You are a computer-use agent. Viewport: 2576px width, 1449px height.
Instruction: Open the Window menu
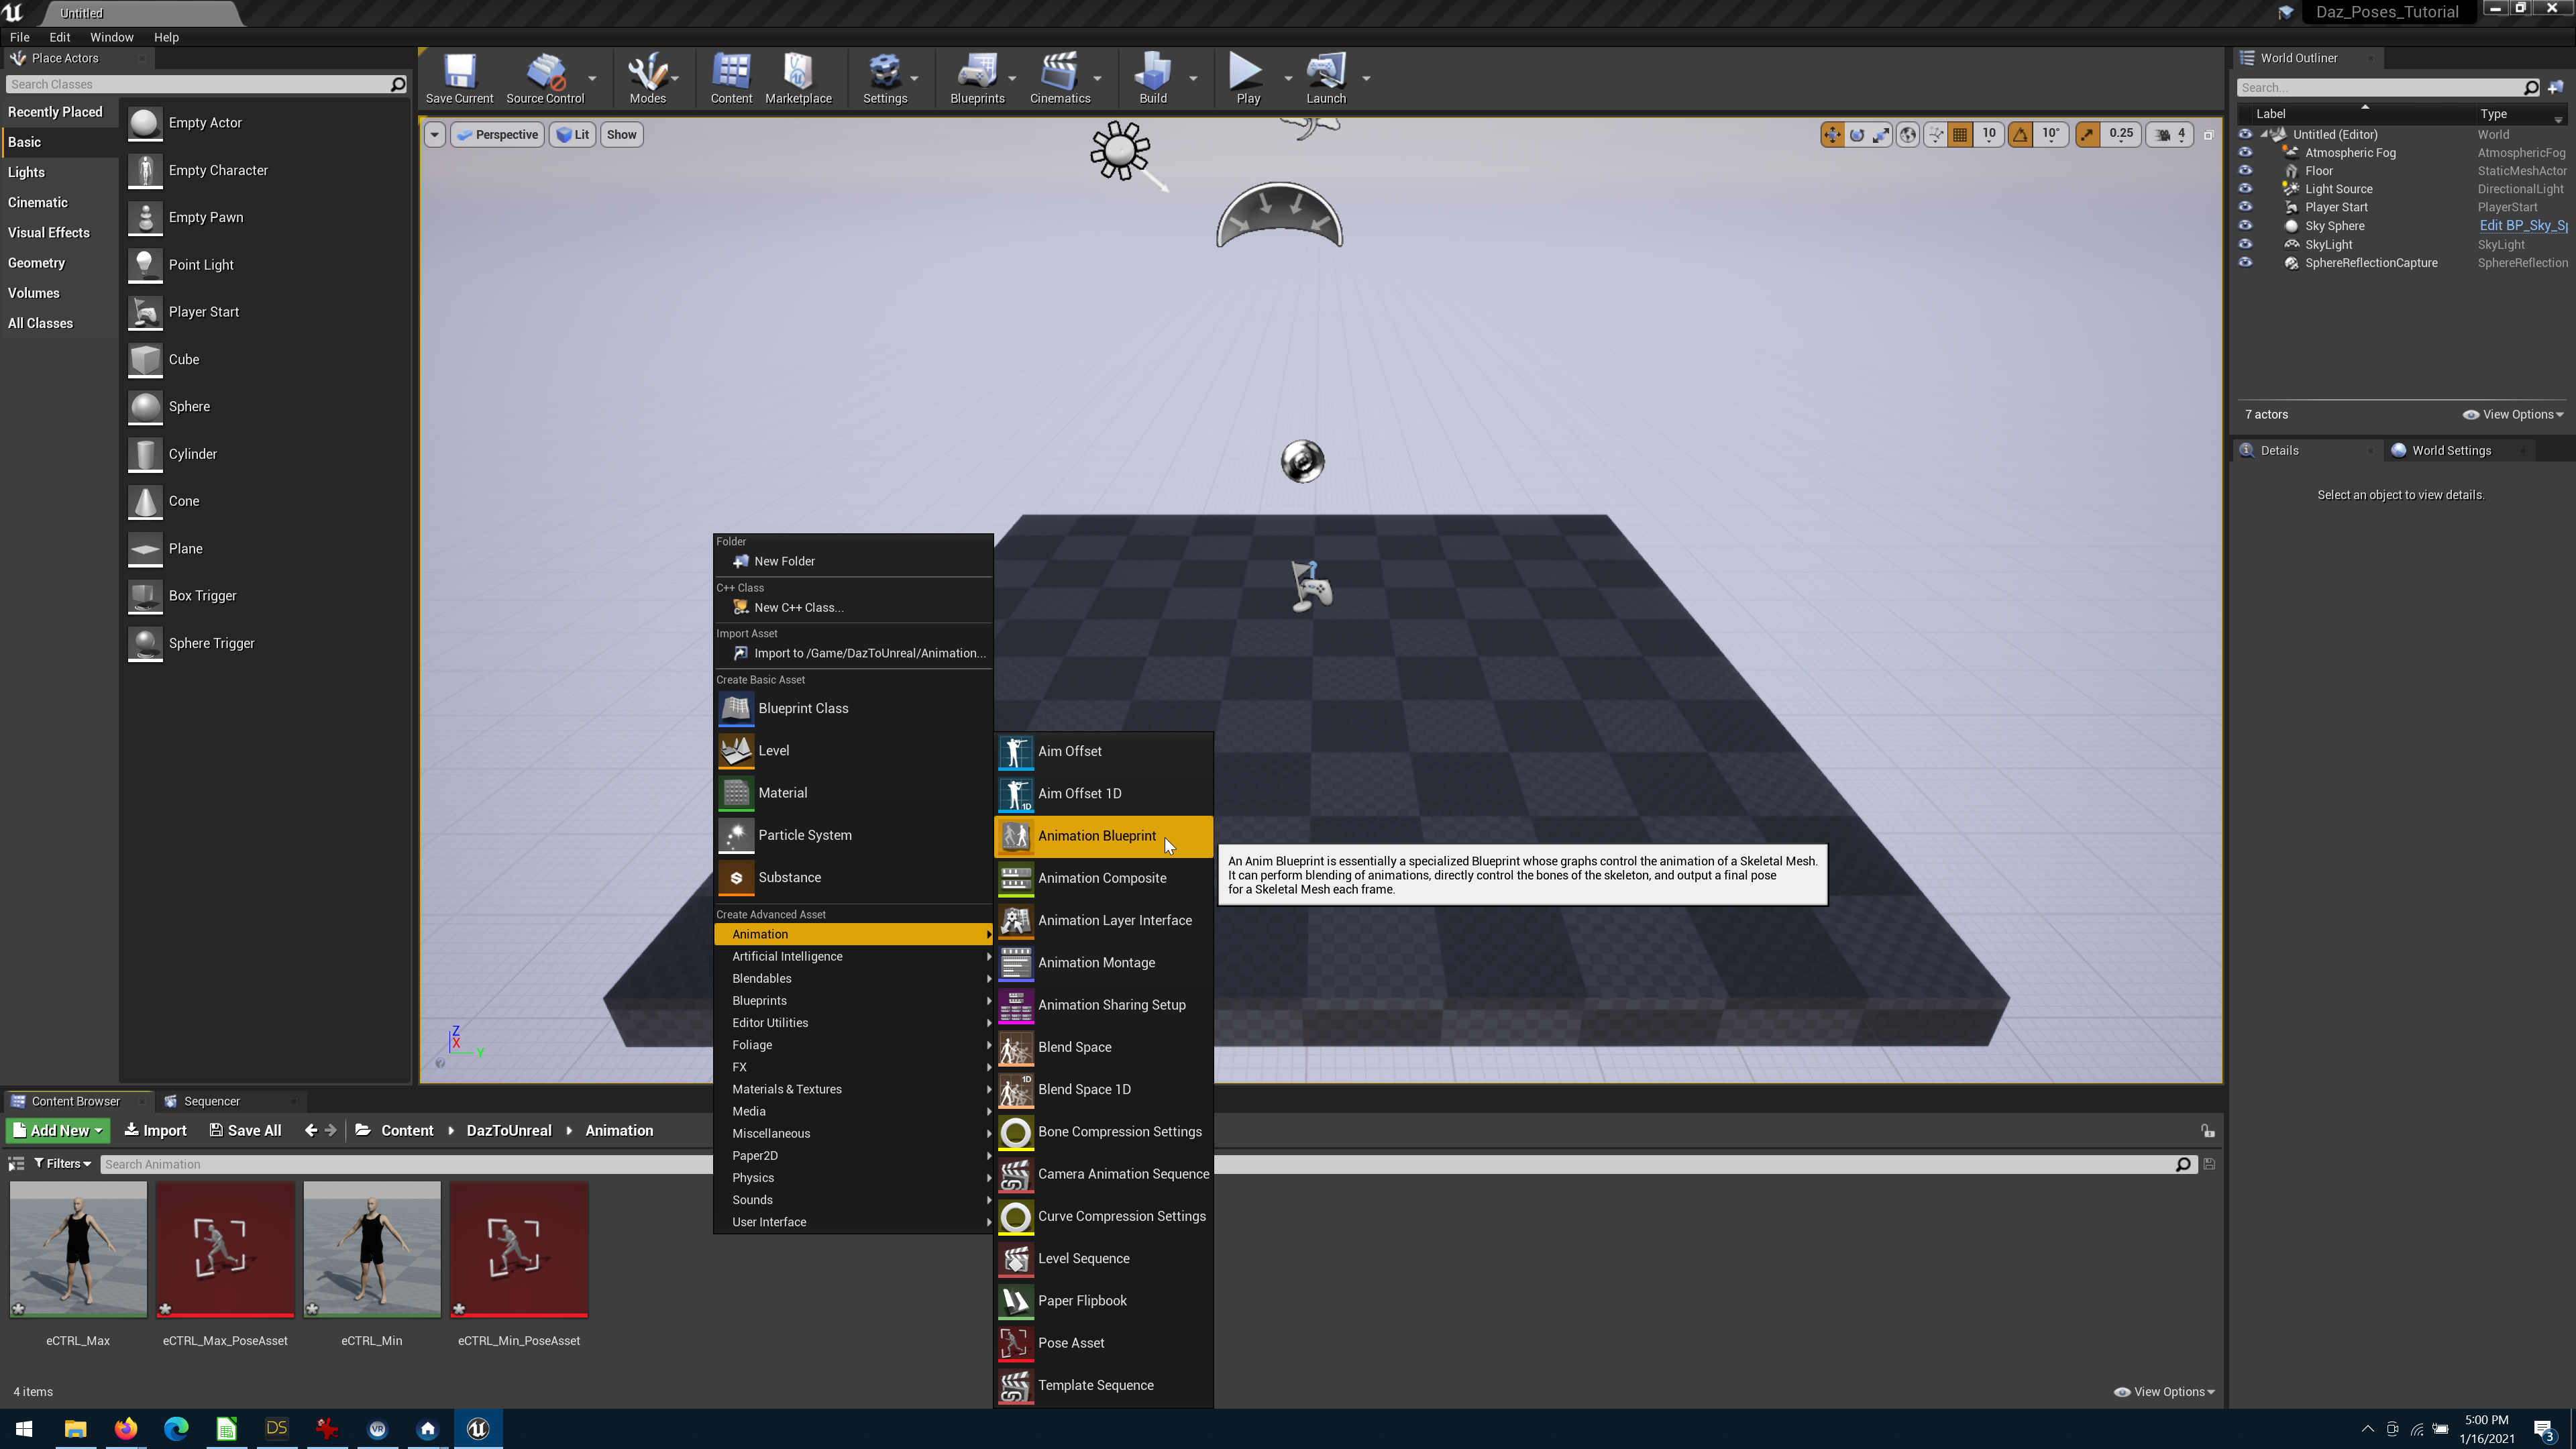(112, 37)
